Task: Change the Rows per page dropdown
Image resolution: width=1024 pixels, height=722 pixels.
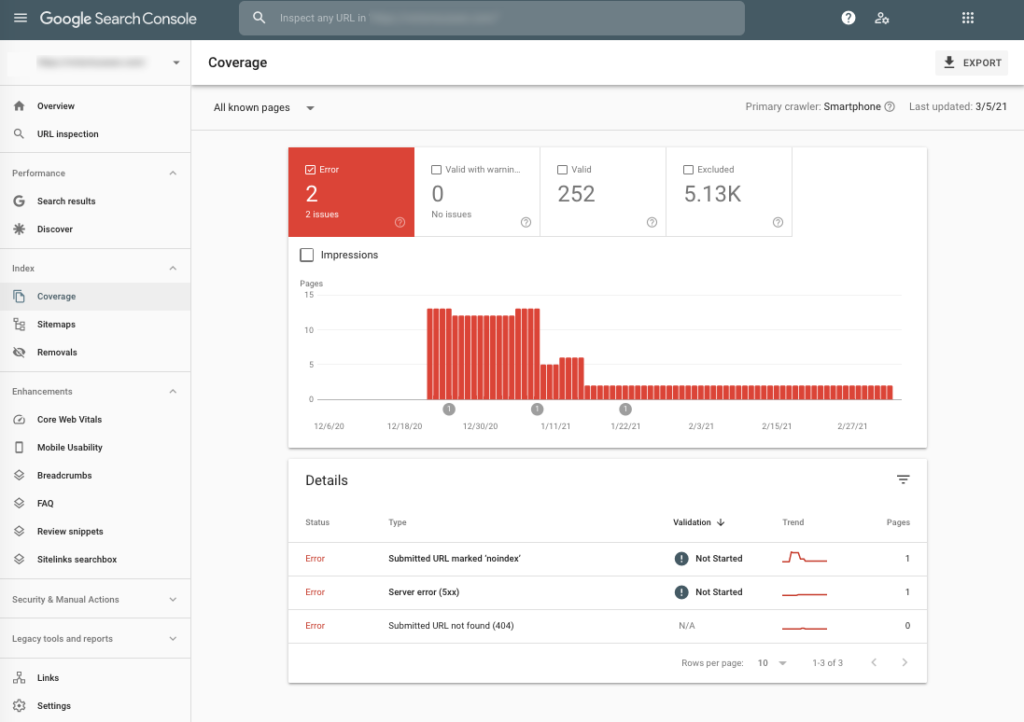Action: [771, 663]
